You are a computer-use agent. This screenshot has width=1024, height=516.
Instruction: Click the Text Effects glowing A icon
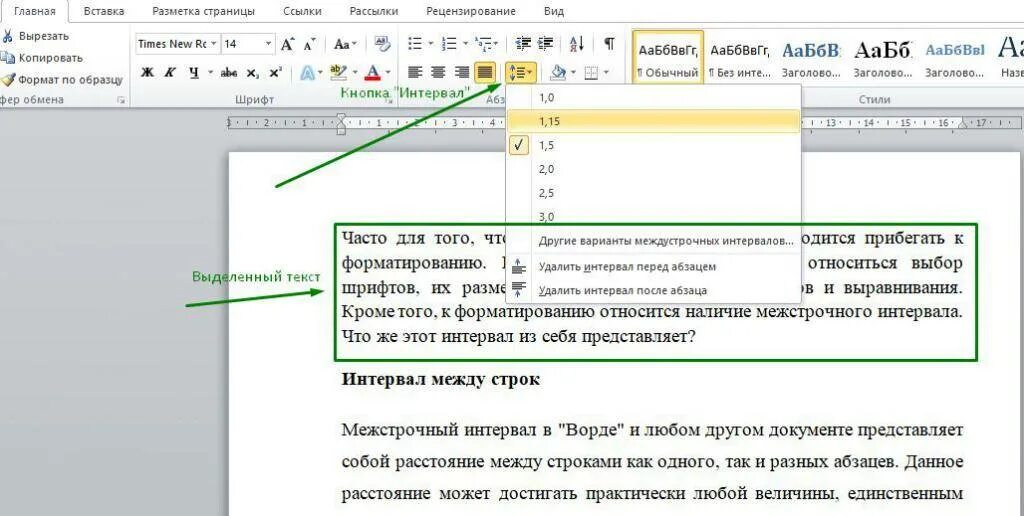pos(307,73)
